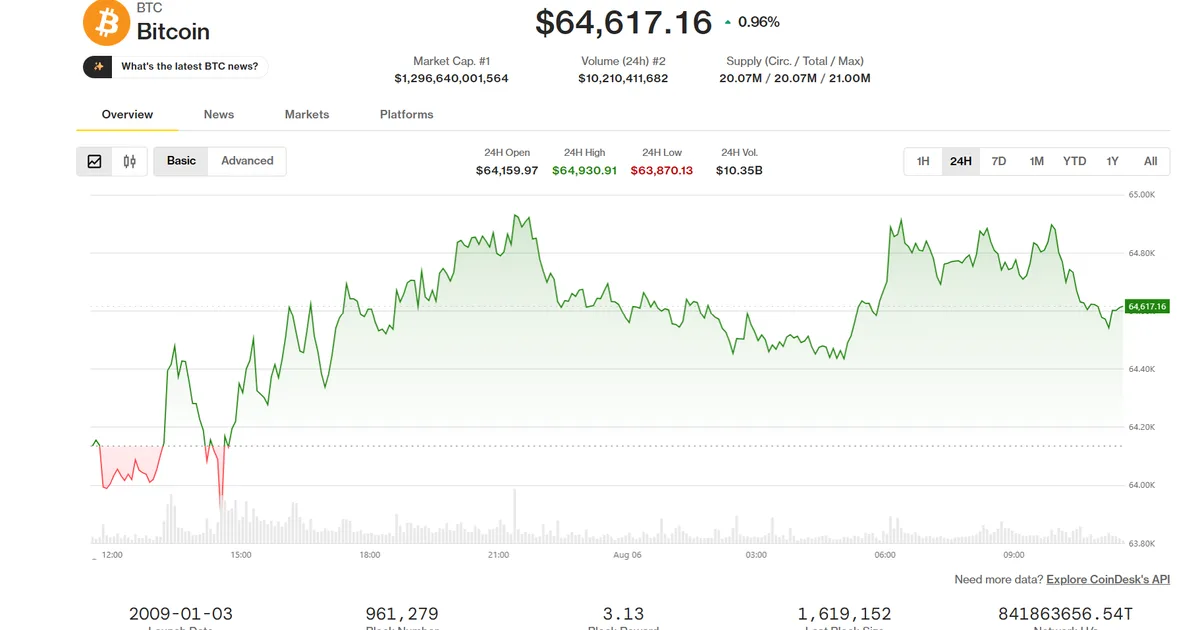
Task: Choose the 7D time range
Action: [x=999, y=161]
